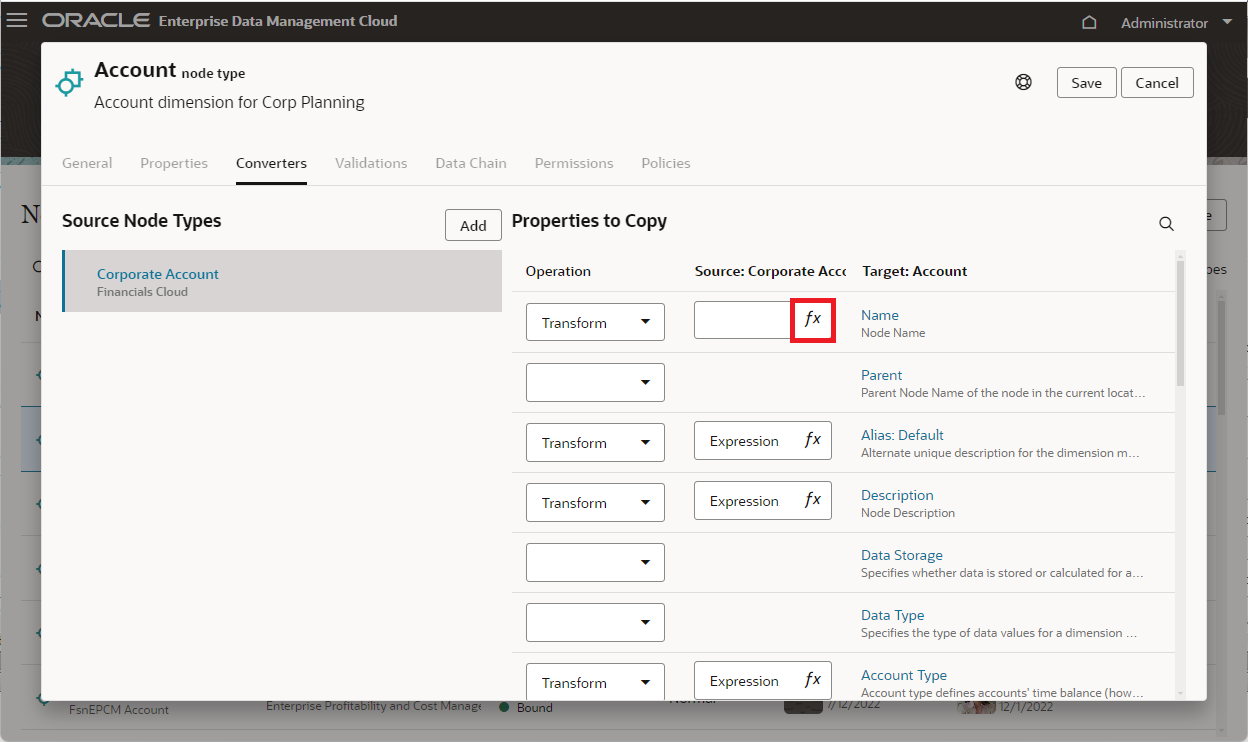Open Operation dropdown for Data Type
This screenshot has height=742, width=1248.
point(595,622)
